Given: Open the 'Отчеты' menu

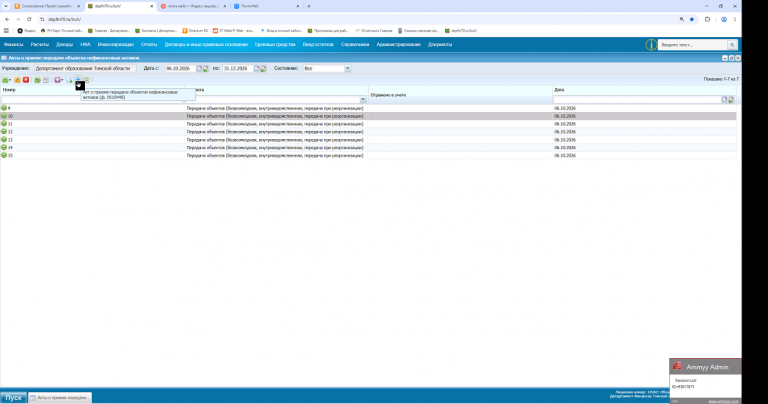Looking at the screenshot, I should (x=149, y=45).
